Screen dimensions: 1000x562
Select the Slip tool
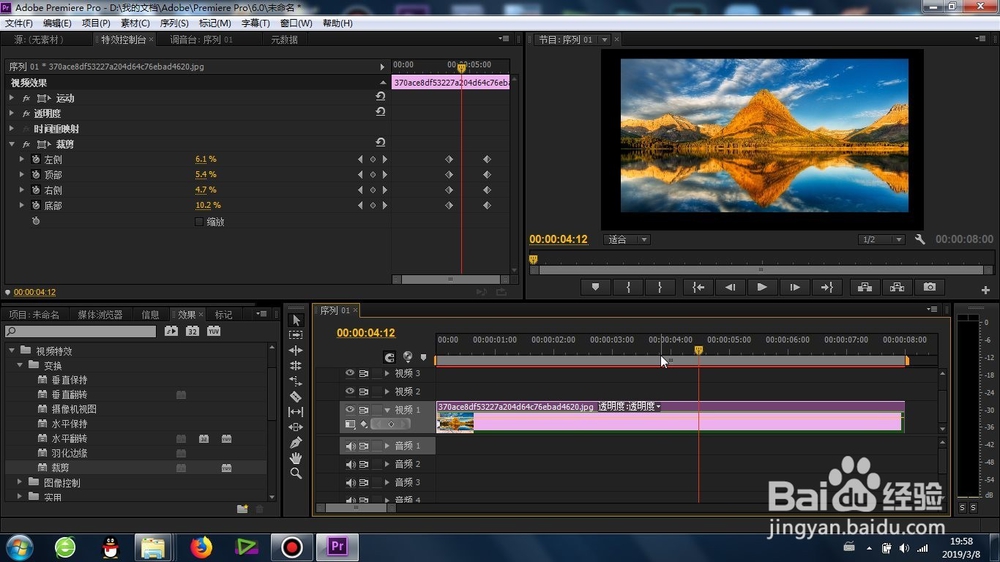(x=296, y=411)
